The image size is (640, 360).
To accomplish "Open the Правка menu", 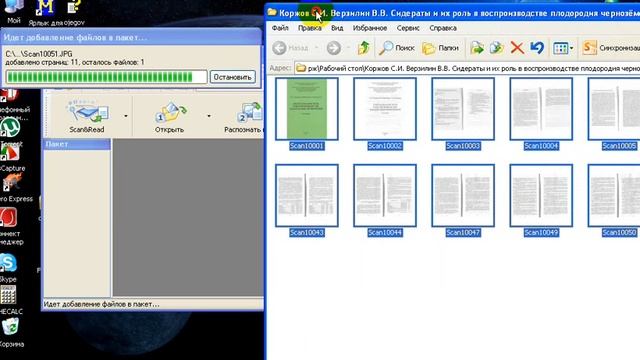I will (x=309, y=28).
